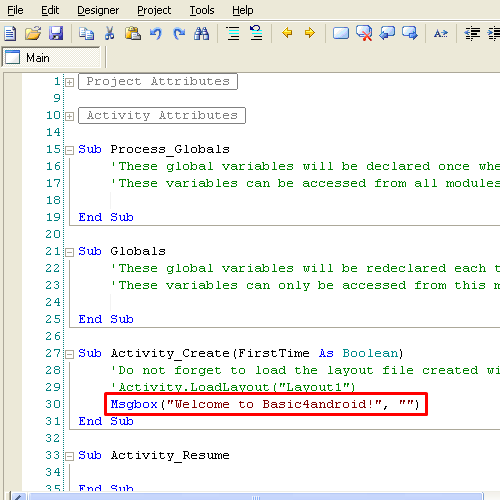Expand the Activity Attributes region

pyautogui.click(x=69, y=116)
